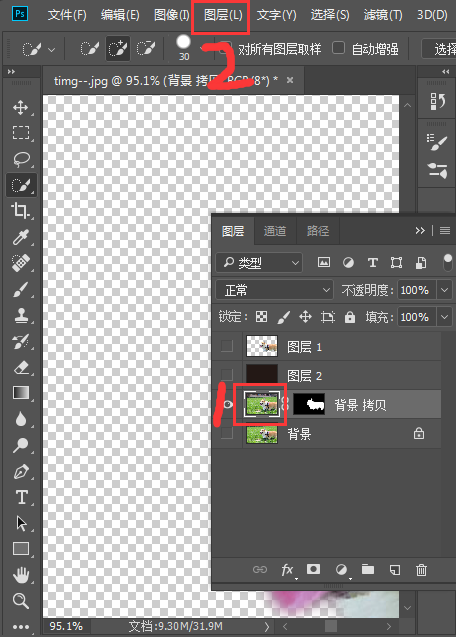Show 图层 1 with visibility toggle
Viewport: 456px width, 637px height.
227,346
